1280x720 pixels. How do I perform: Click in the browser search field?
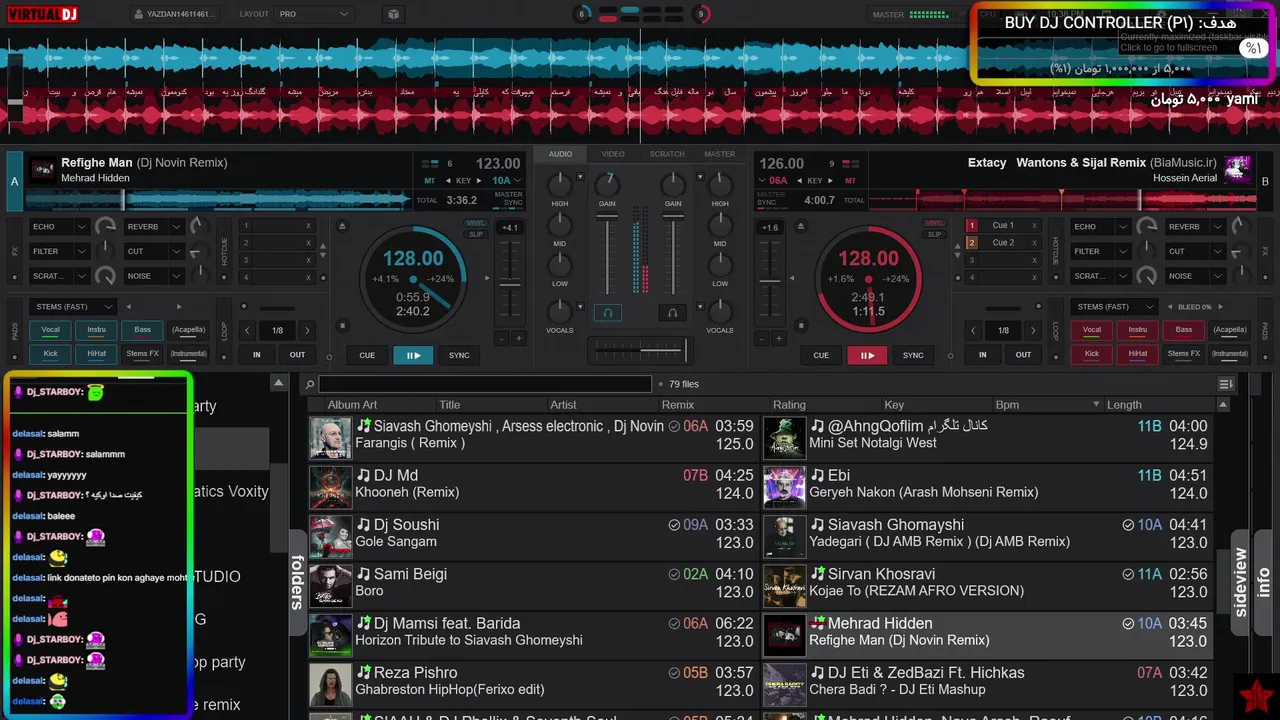click(x=485, y=384)
